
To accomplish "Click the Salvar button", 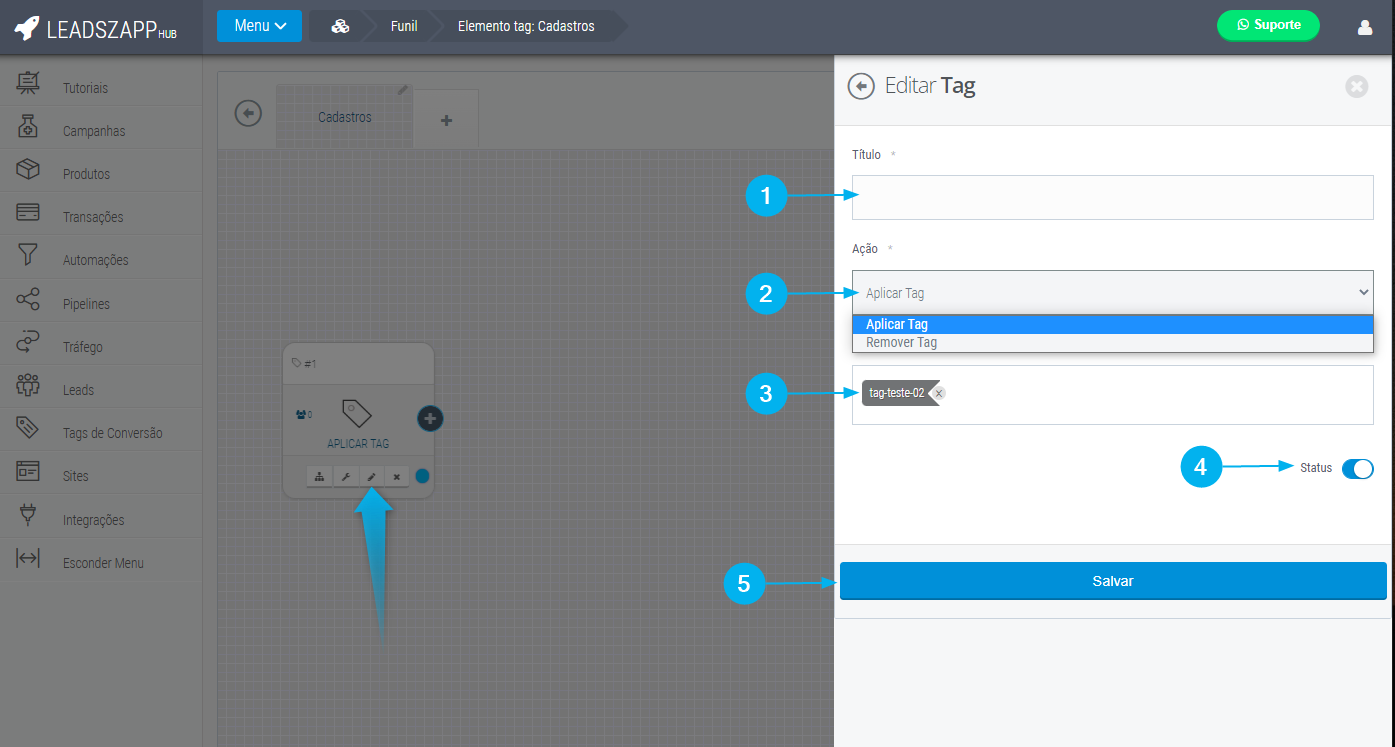I will pos(1112,581).
